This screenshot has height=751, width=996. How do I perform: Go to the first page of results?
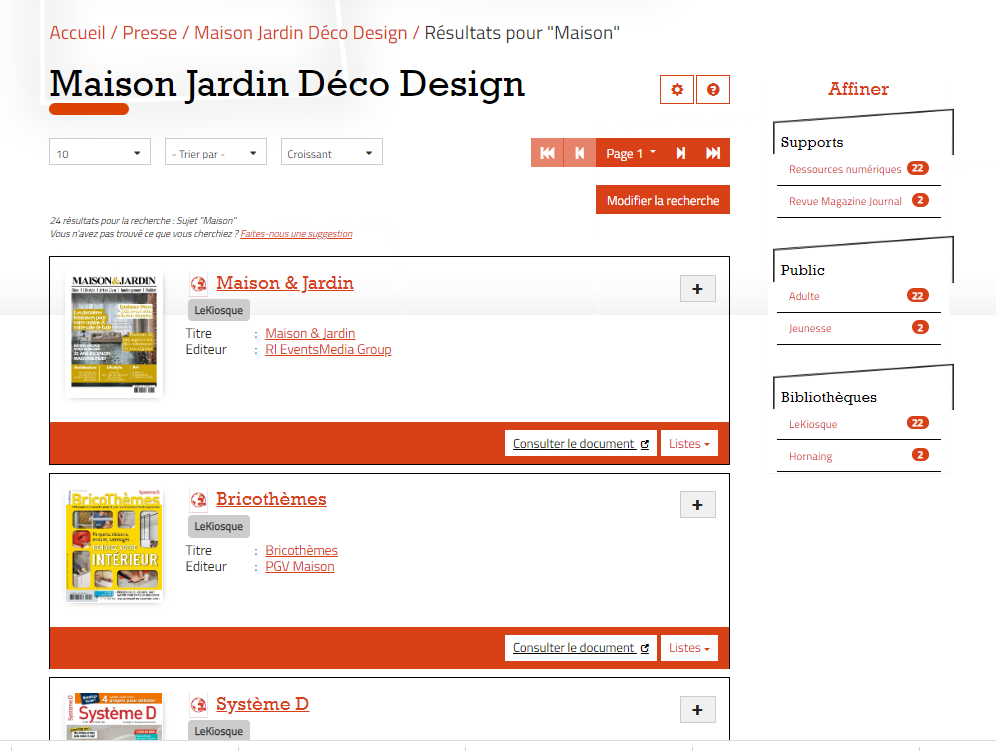(547, 153)
